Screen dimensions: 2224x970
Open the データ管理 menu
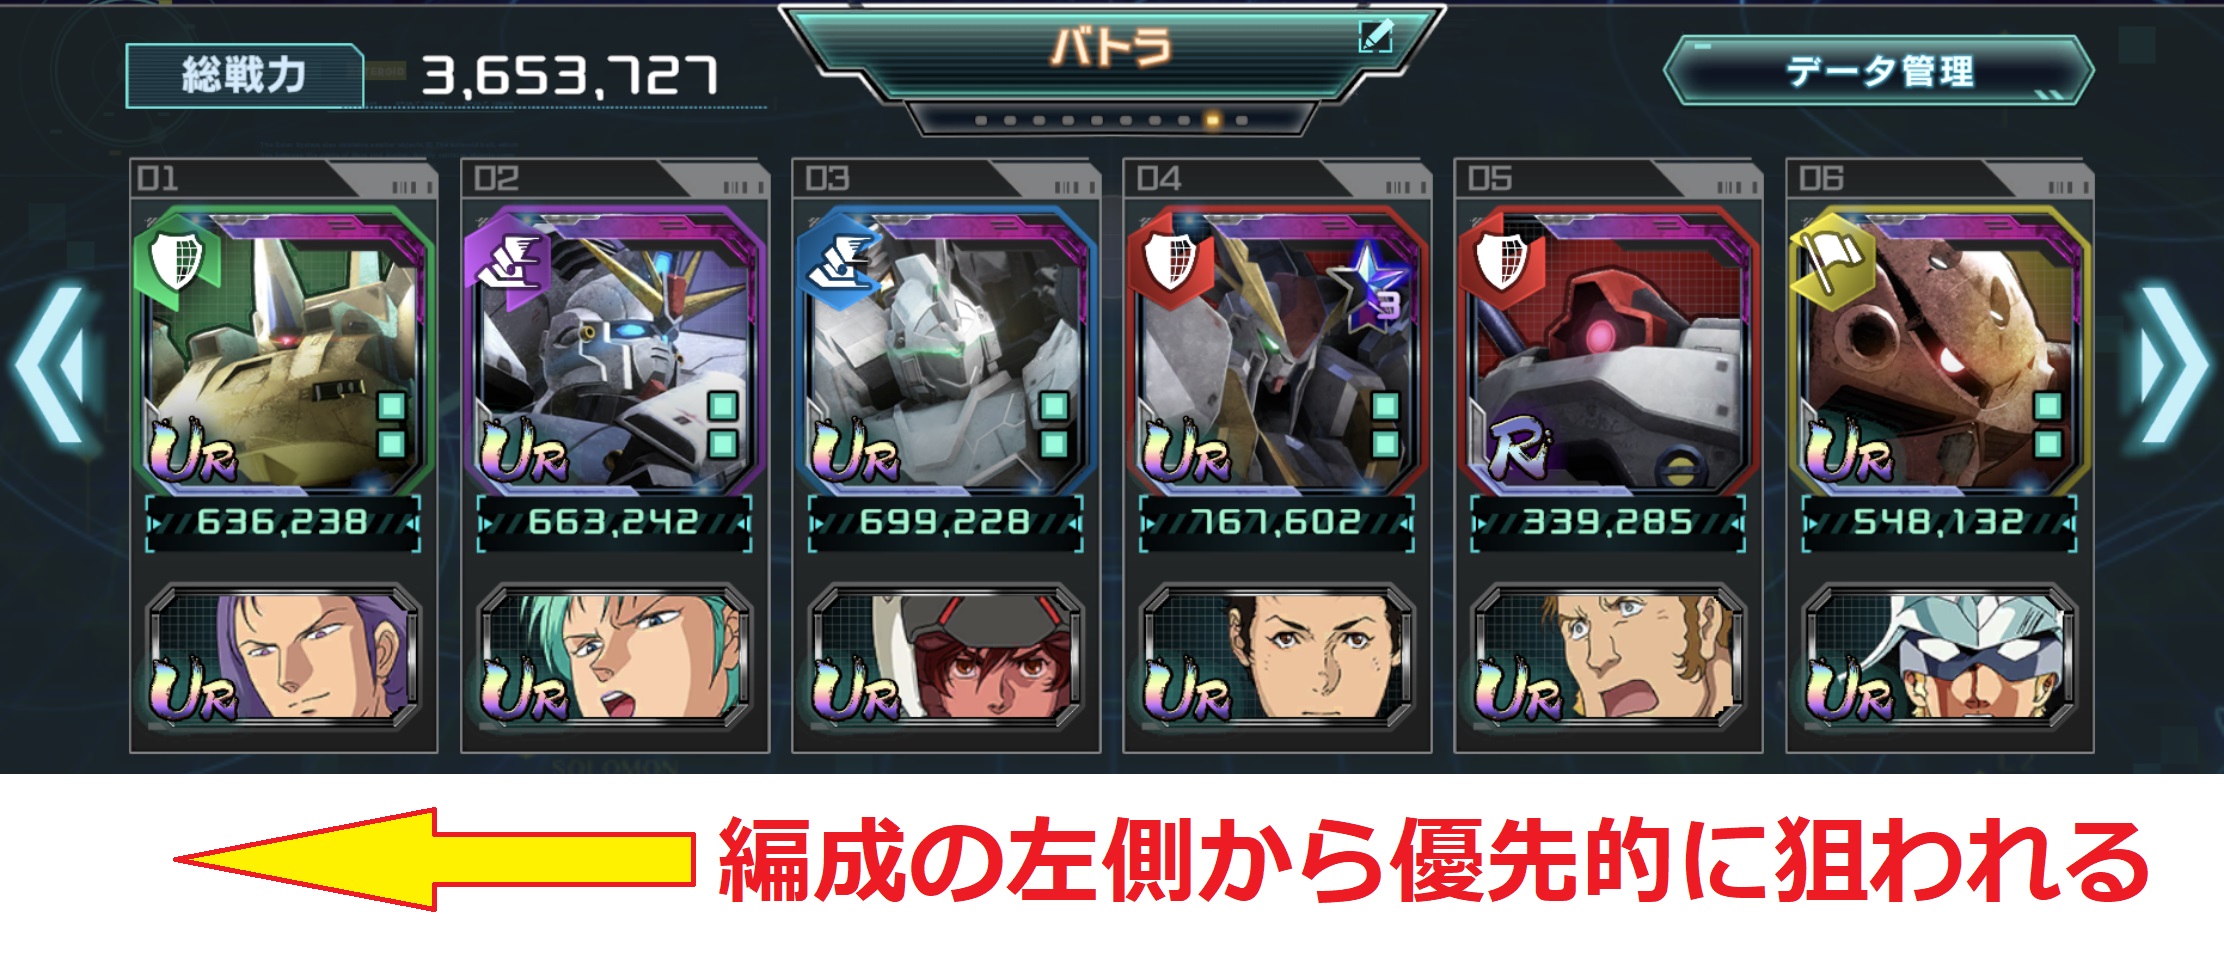tap(1878, 70)
